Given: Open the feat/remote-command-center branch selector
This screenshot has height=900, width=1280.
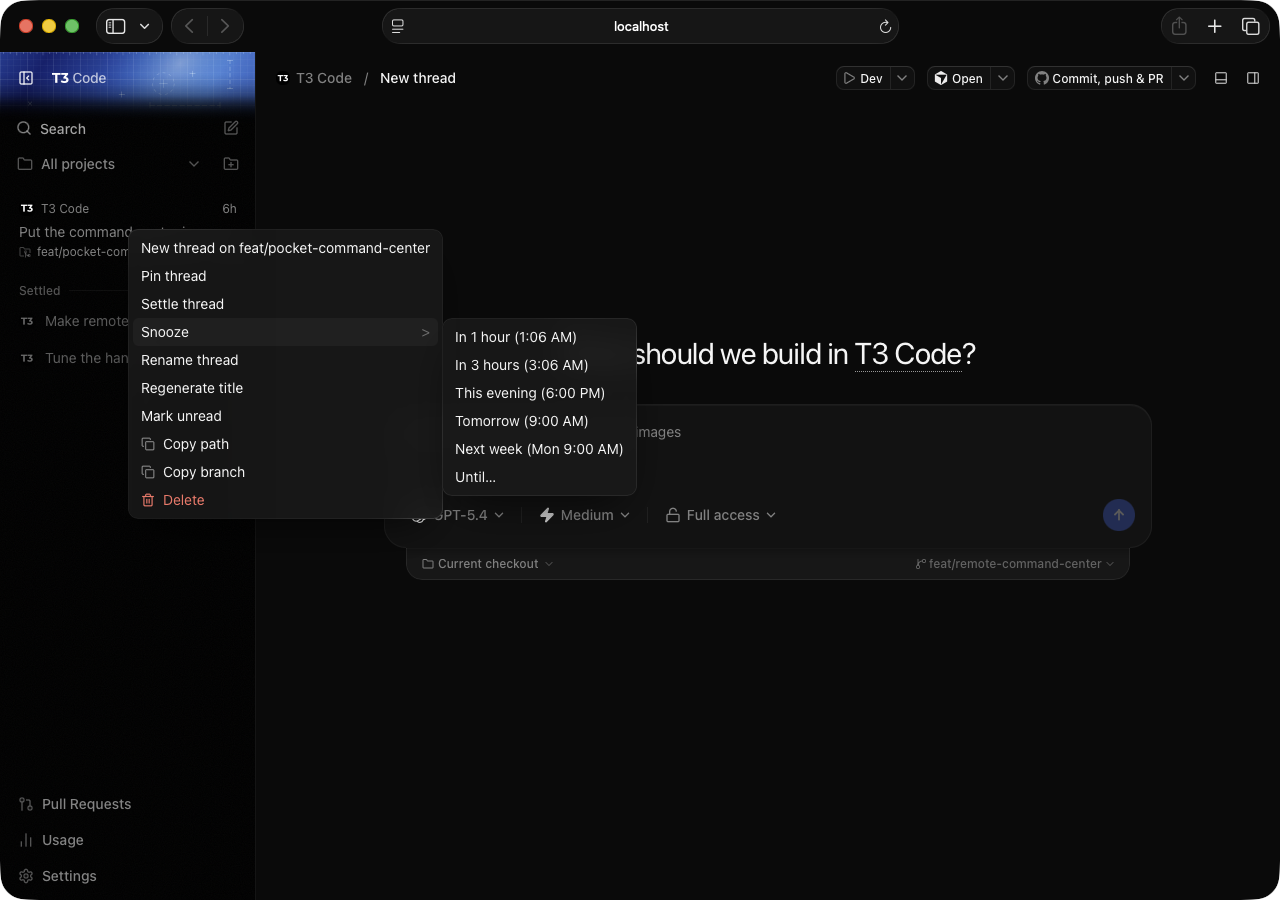Looking at the screenshot, I should point(1015,564).
